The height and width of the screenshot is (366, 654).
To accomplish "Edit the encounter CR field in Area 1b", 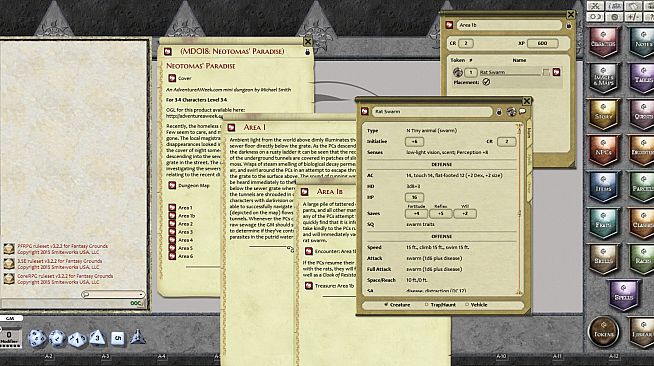I will tap(465, 43).
